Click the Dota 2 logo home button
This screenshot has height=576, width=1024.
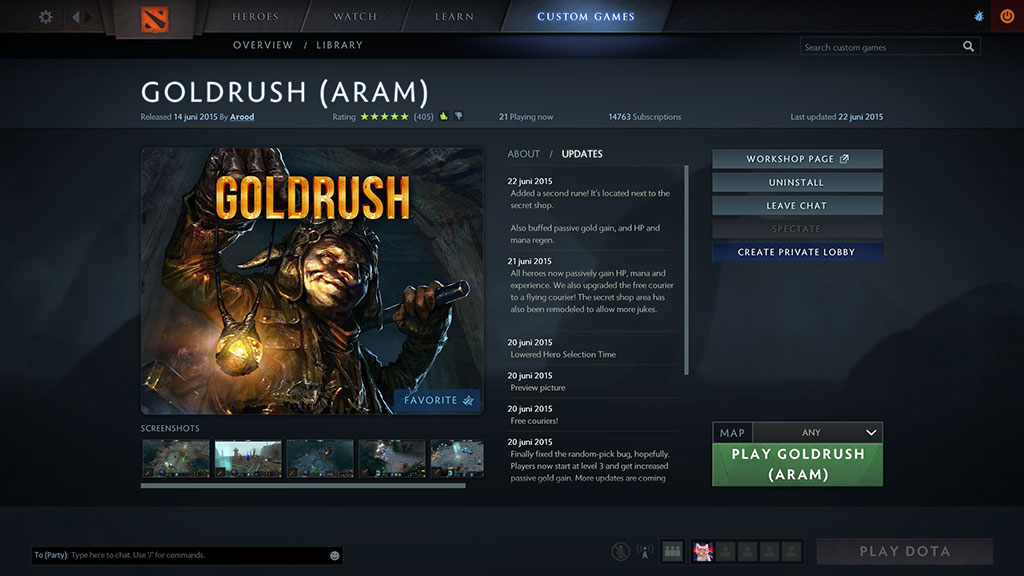pos(154,17)
